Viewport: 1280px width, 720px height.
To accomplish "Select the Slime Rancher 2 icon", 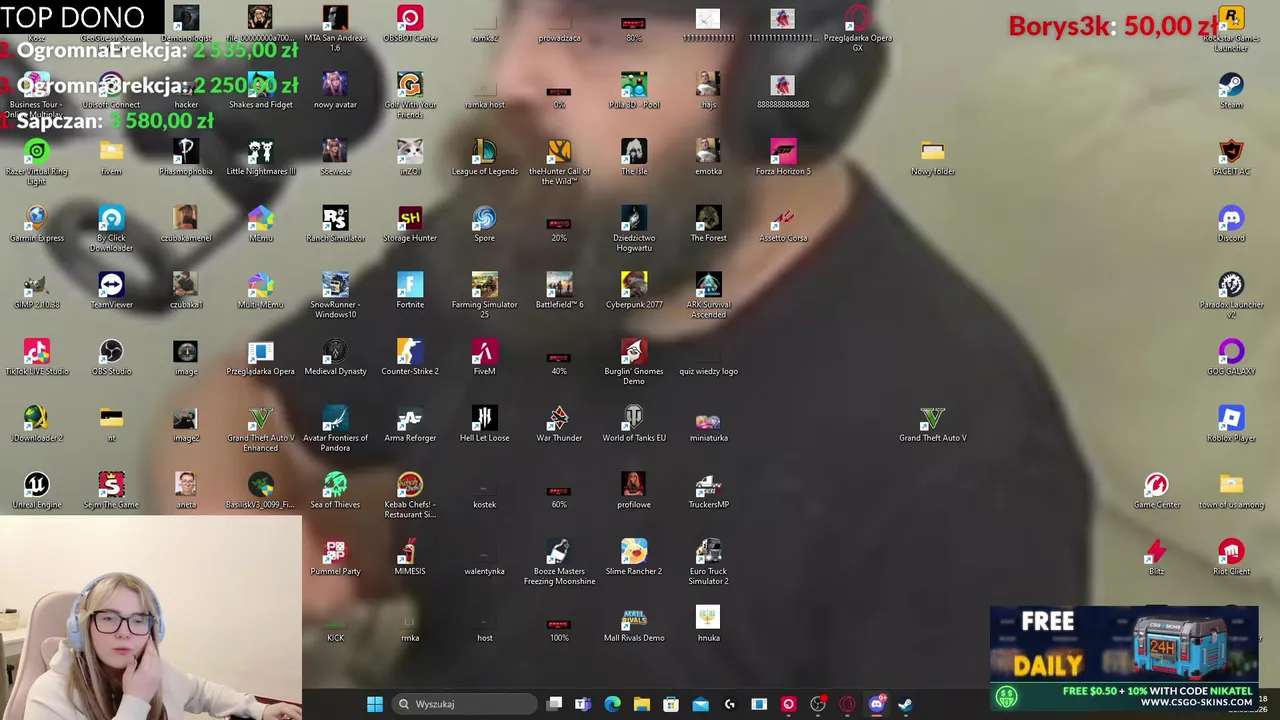I will tap(634, 557).
